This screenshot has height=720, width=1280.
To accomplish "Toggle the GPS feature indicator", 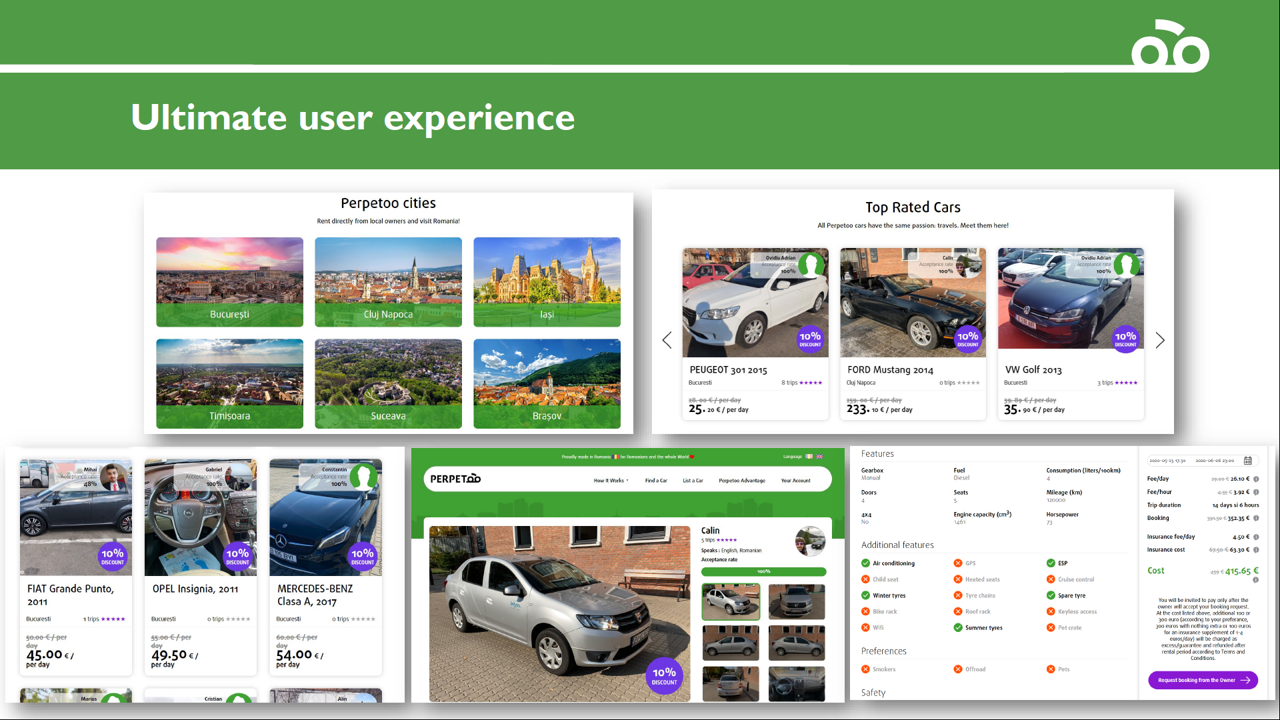I will click(x=958, y=563).
